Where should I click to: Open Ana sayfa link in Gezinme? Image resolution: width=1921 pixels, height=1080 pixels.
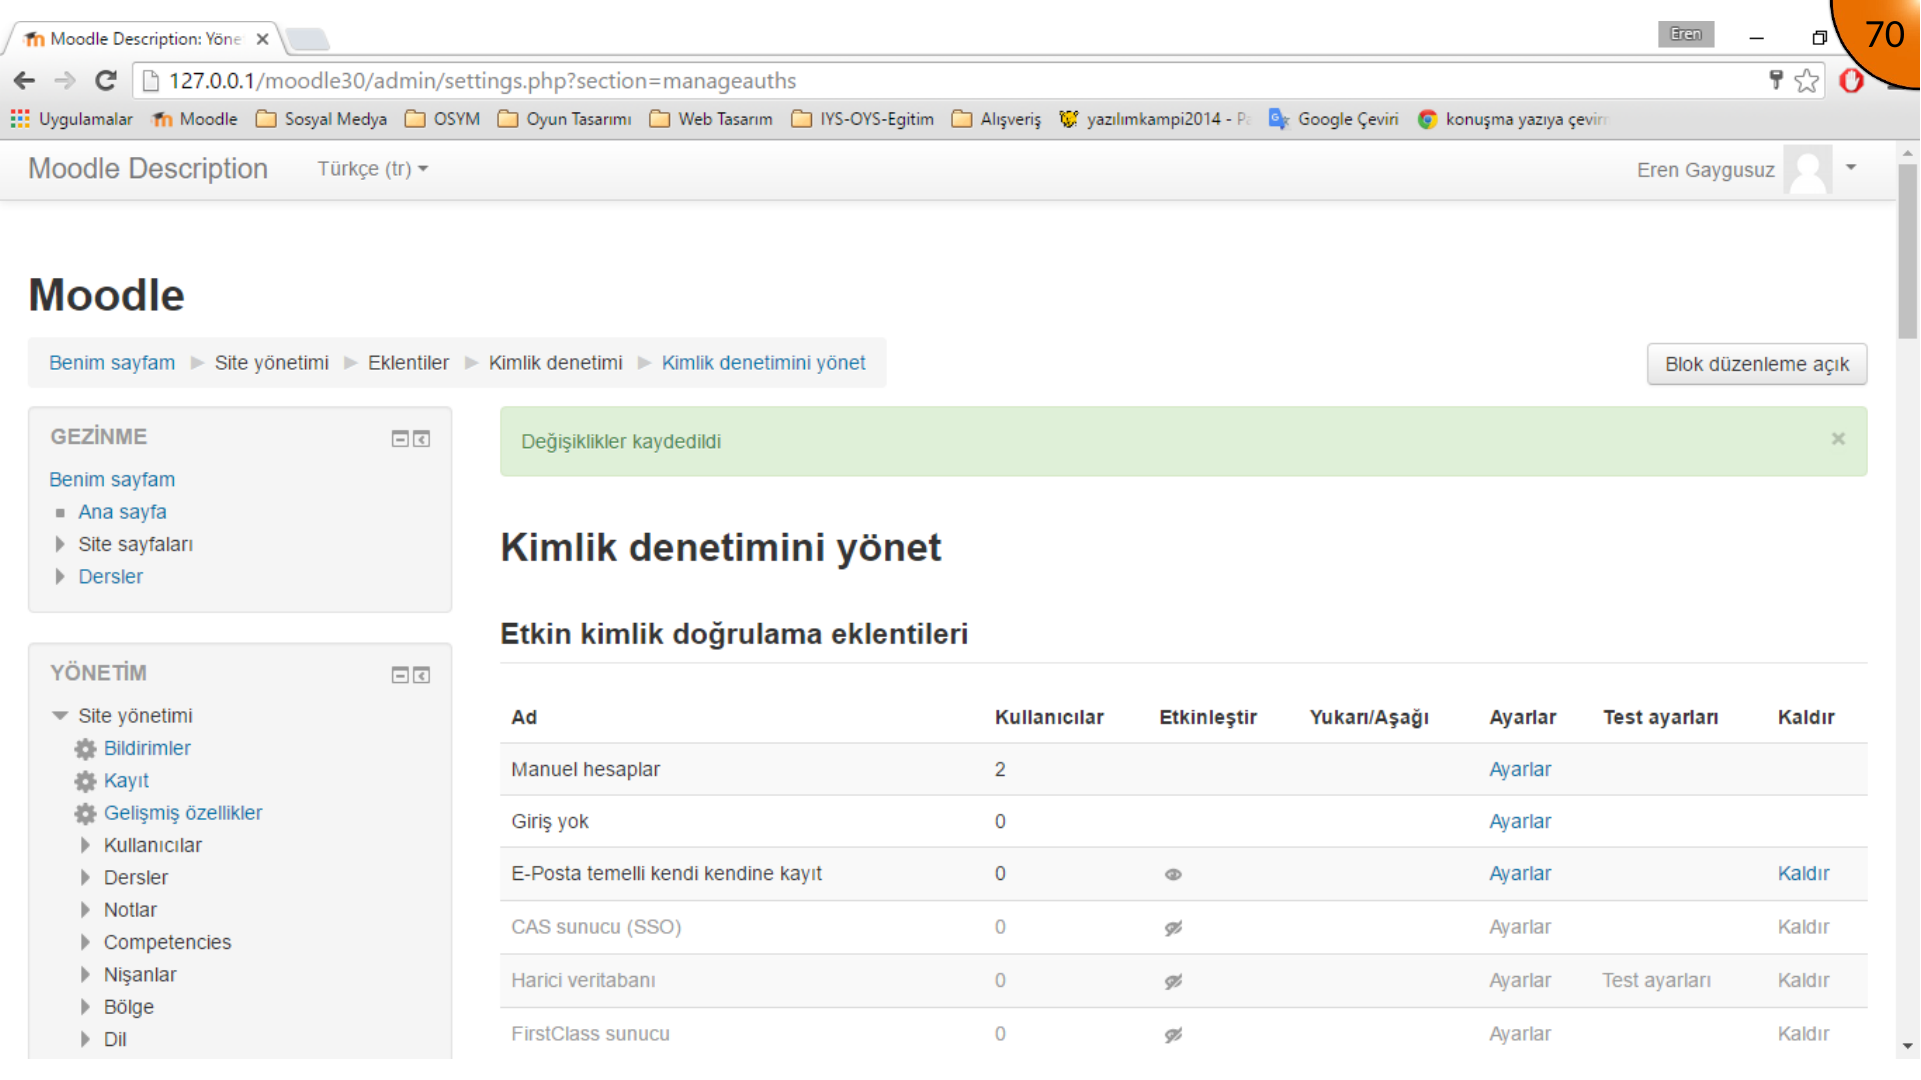click(122, 512)
